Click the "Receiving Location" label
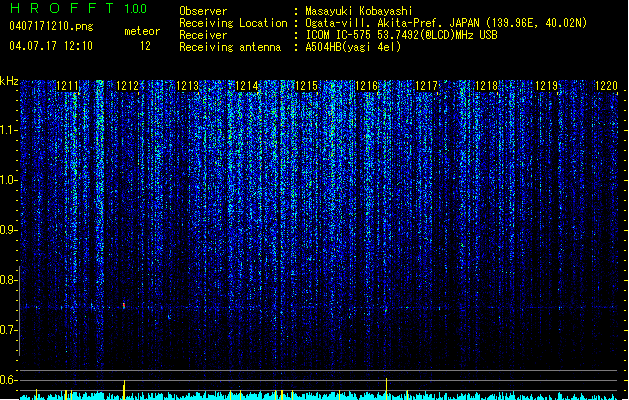Viewport: 629px width, 400px height. [233, 23]
